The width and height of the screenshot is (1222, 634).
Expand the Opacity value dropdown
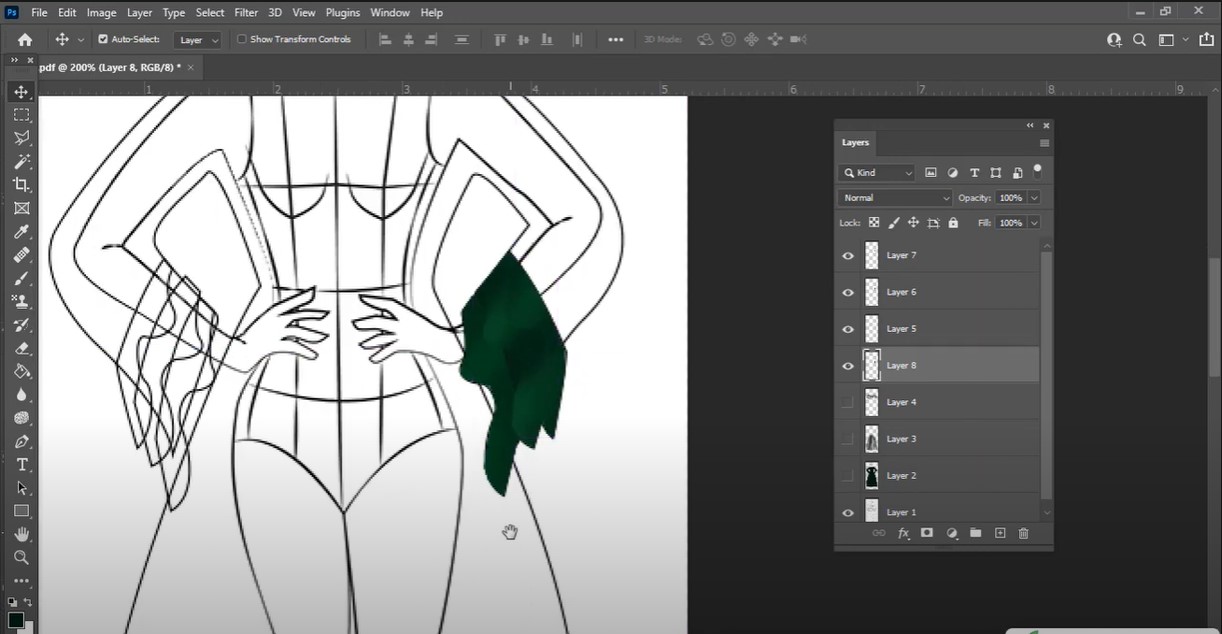click(1034, 198)
